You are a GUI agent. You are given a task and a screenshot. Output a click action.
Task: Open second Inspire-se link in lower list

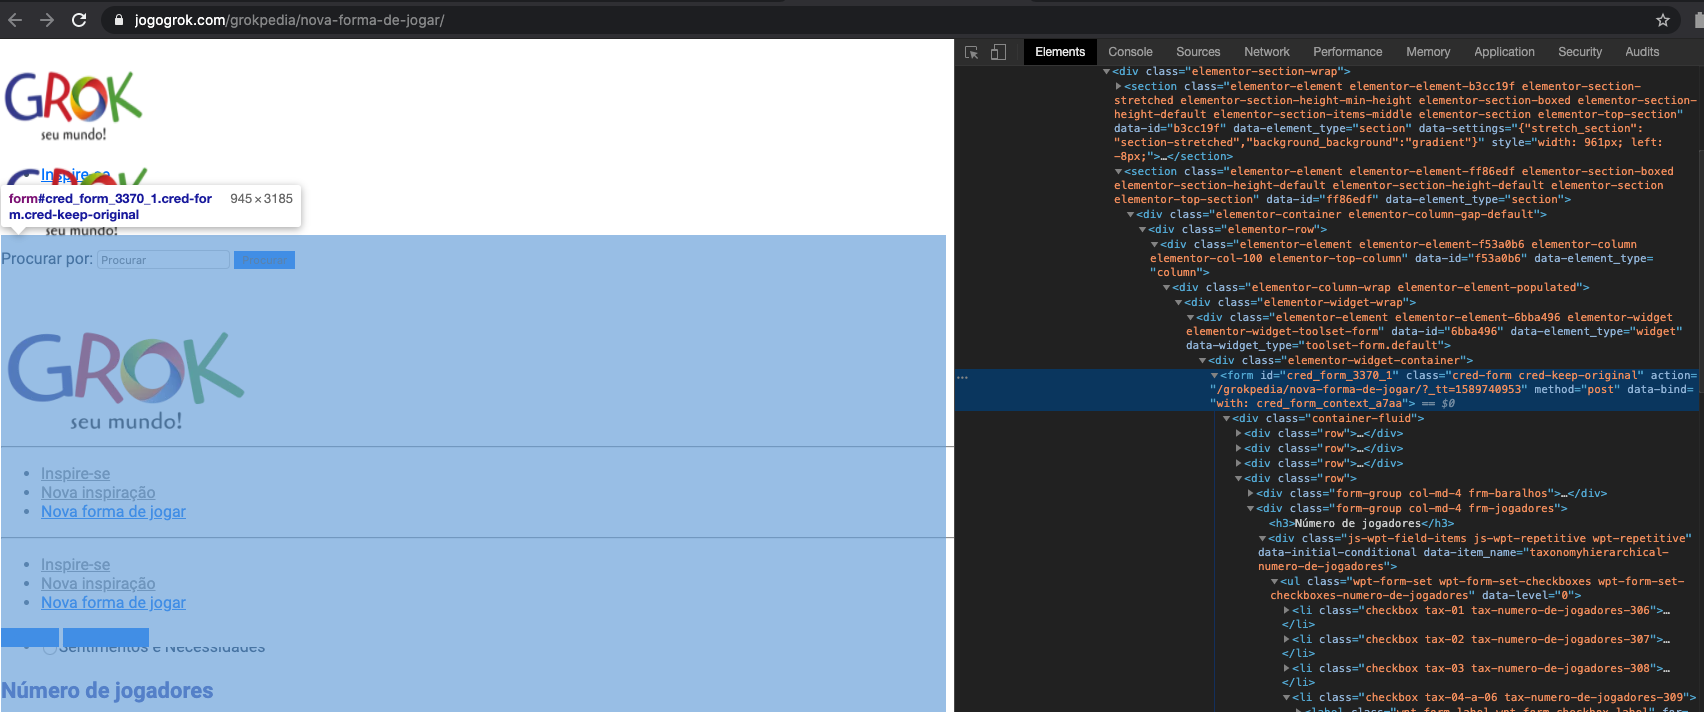(x=75, y=565)
